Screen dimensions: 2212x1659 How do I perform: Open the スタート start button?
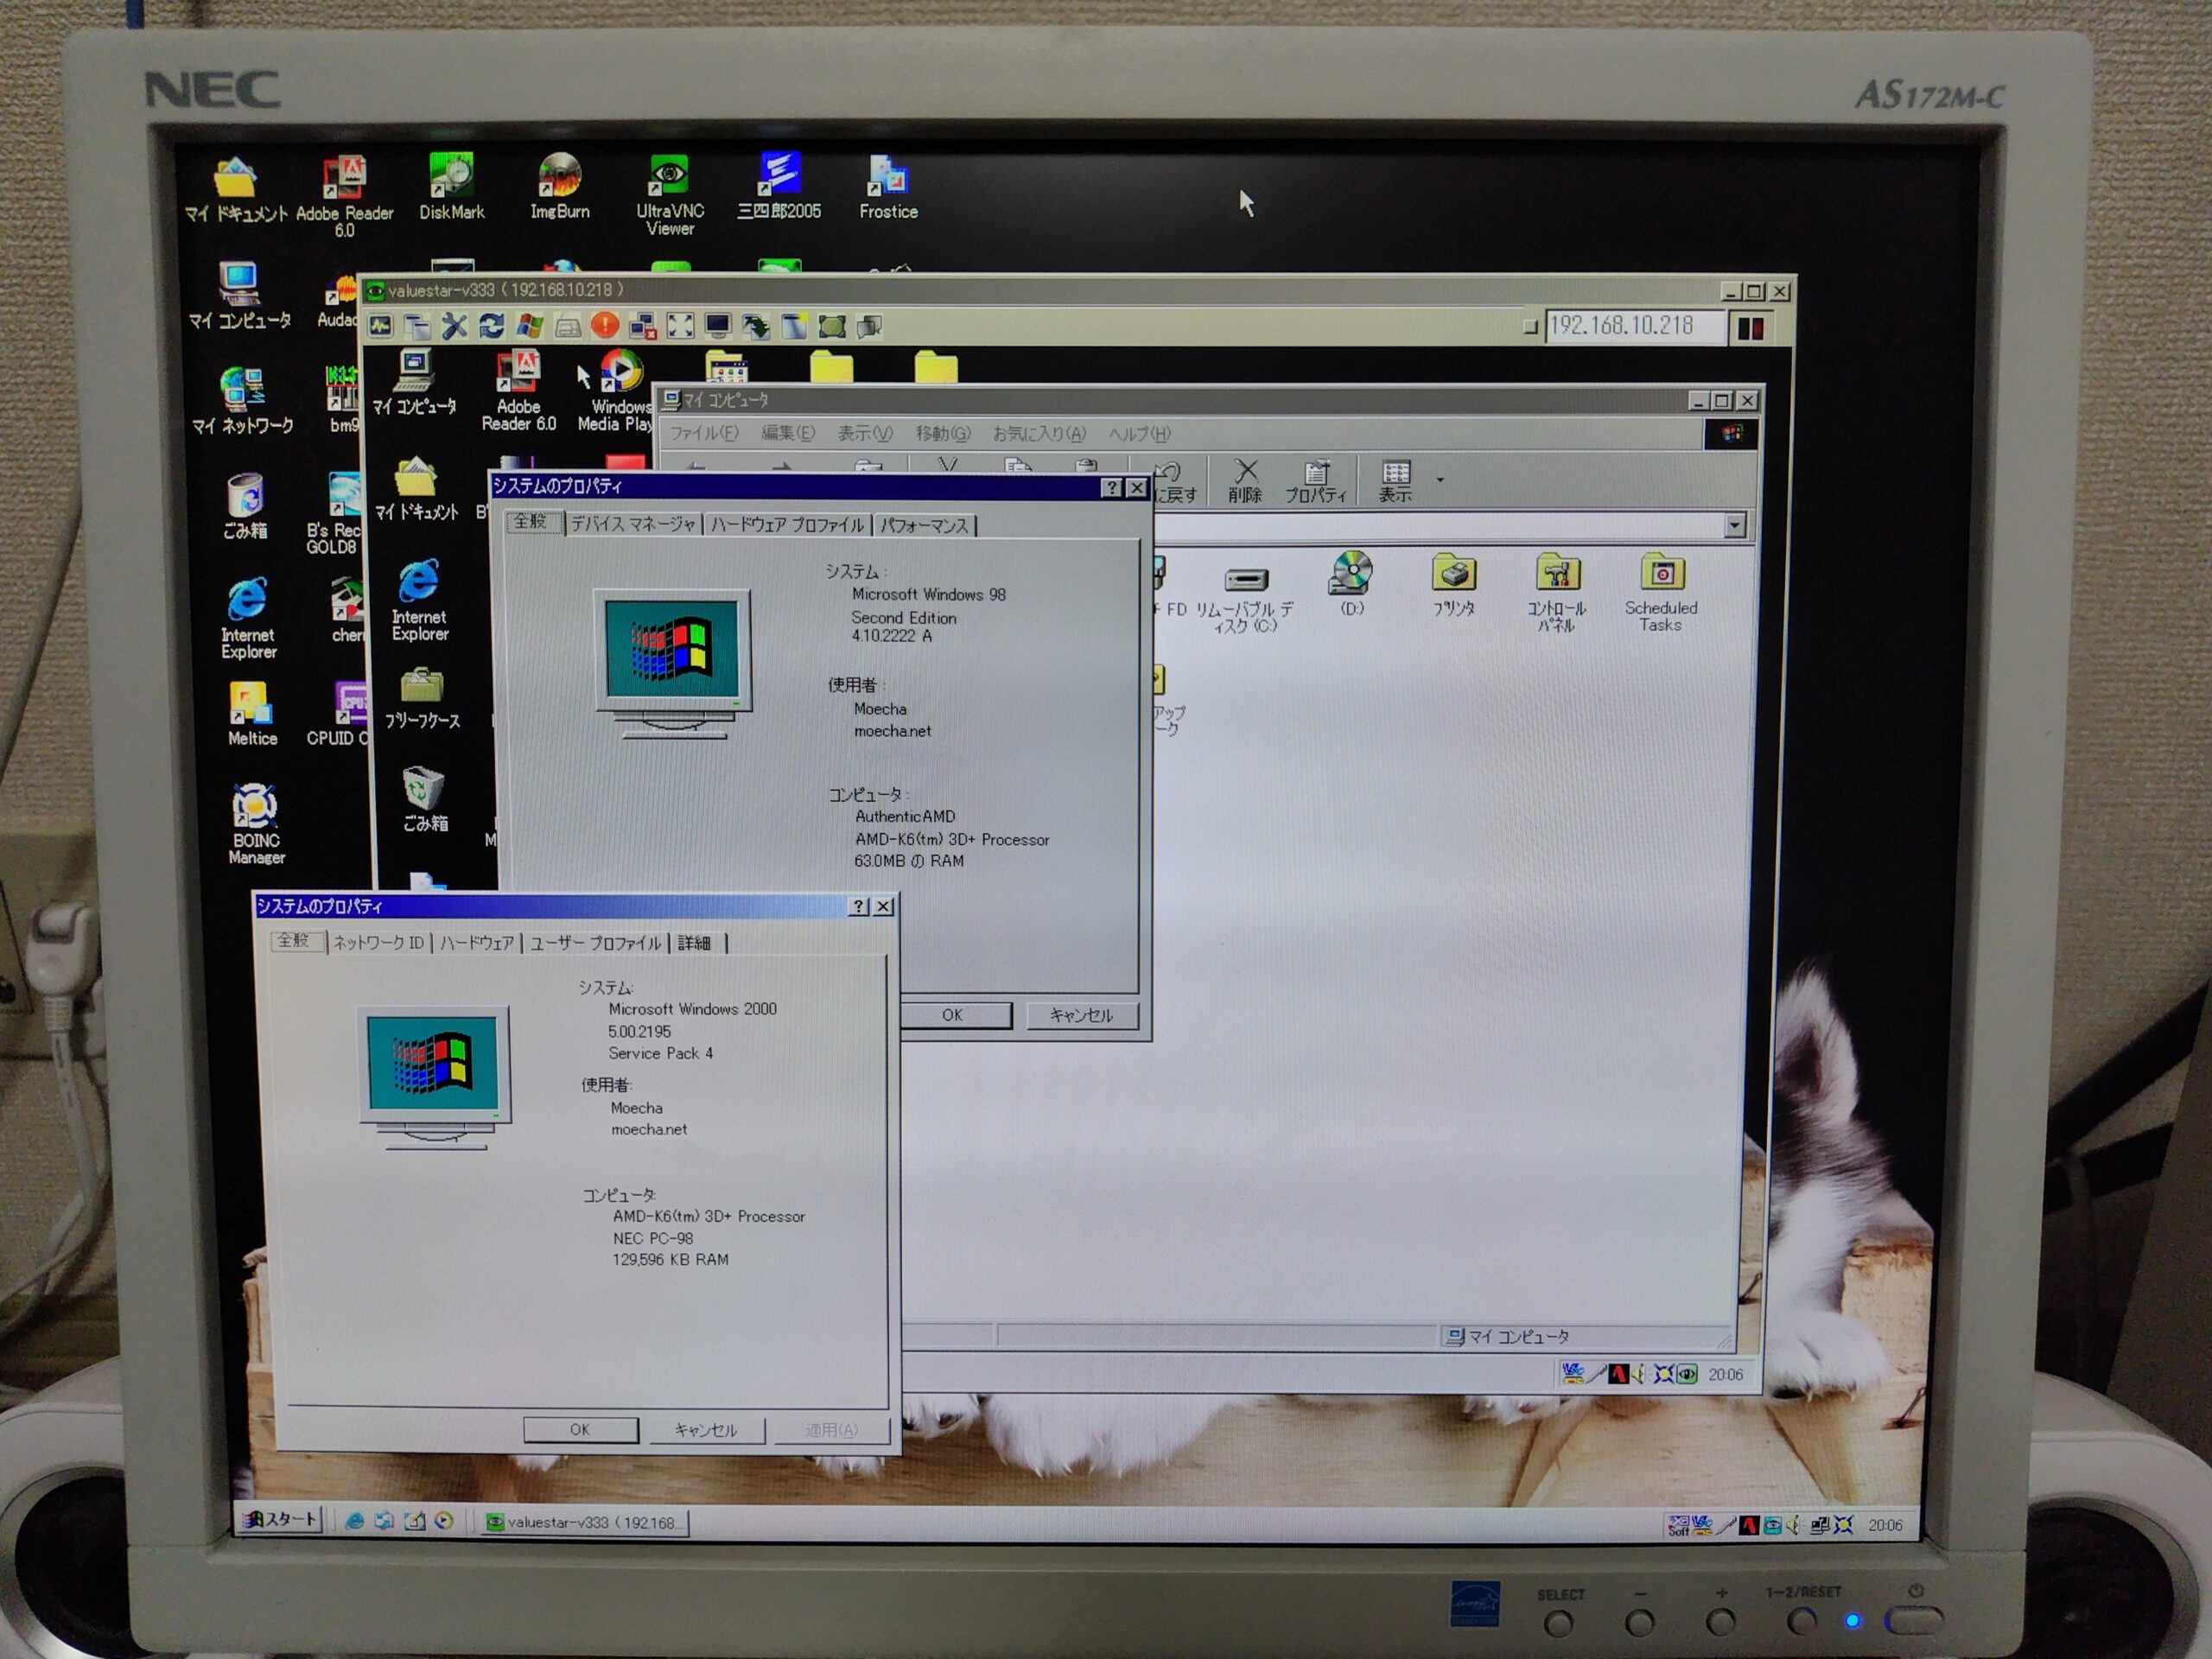[x=280, y=1519]
